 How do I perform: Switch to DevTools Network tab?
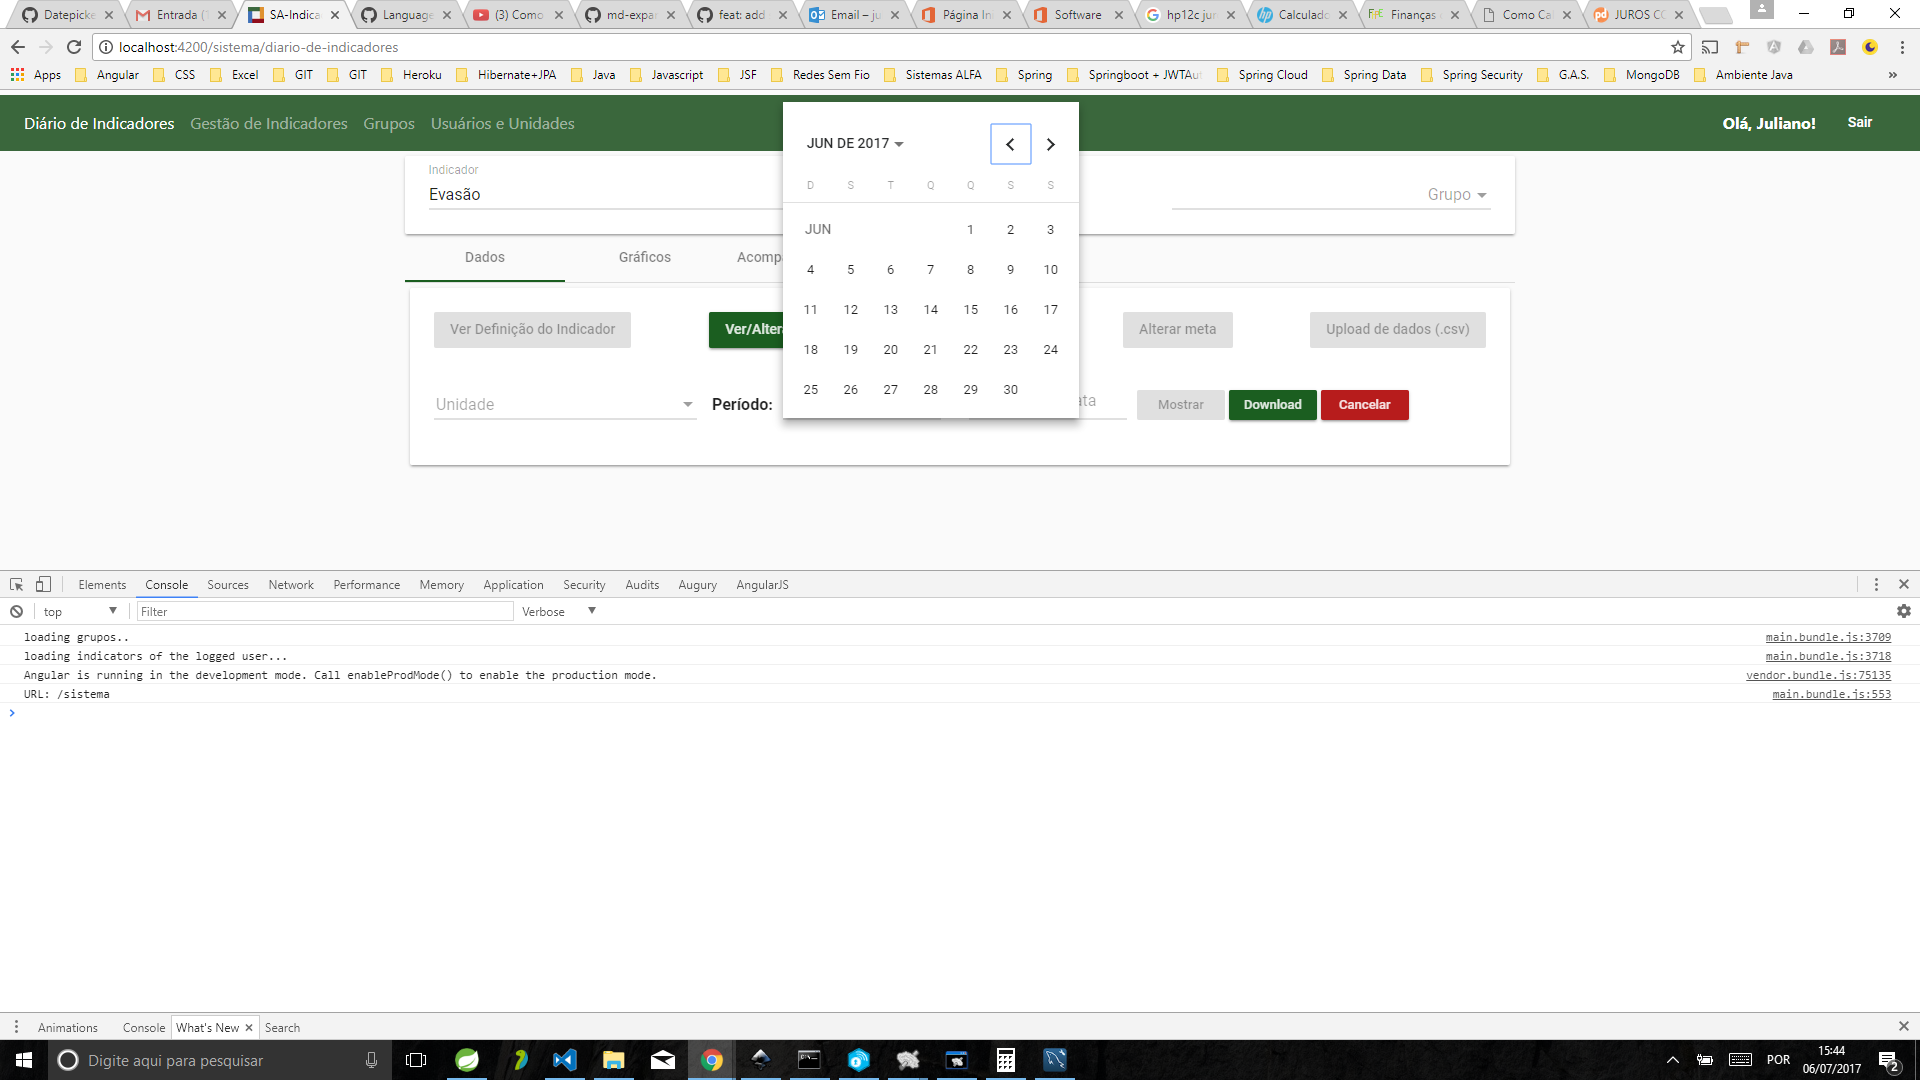[x=291, y=585]
